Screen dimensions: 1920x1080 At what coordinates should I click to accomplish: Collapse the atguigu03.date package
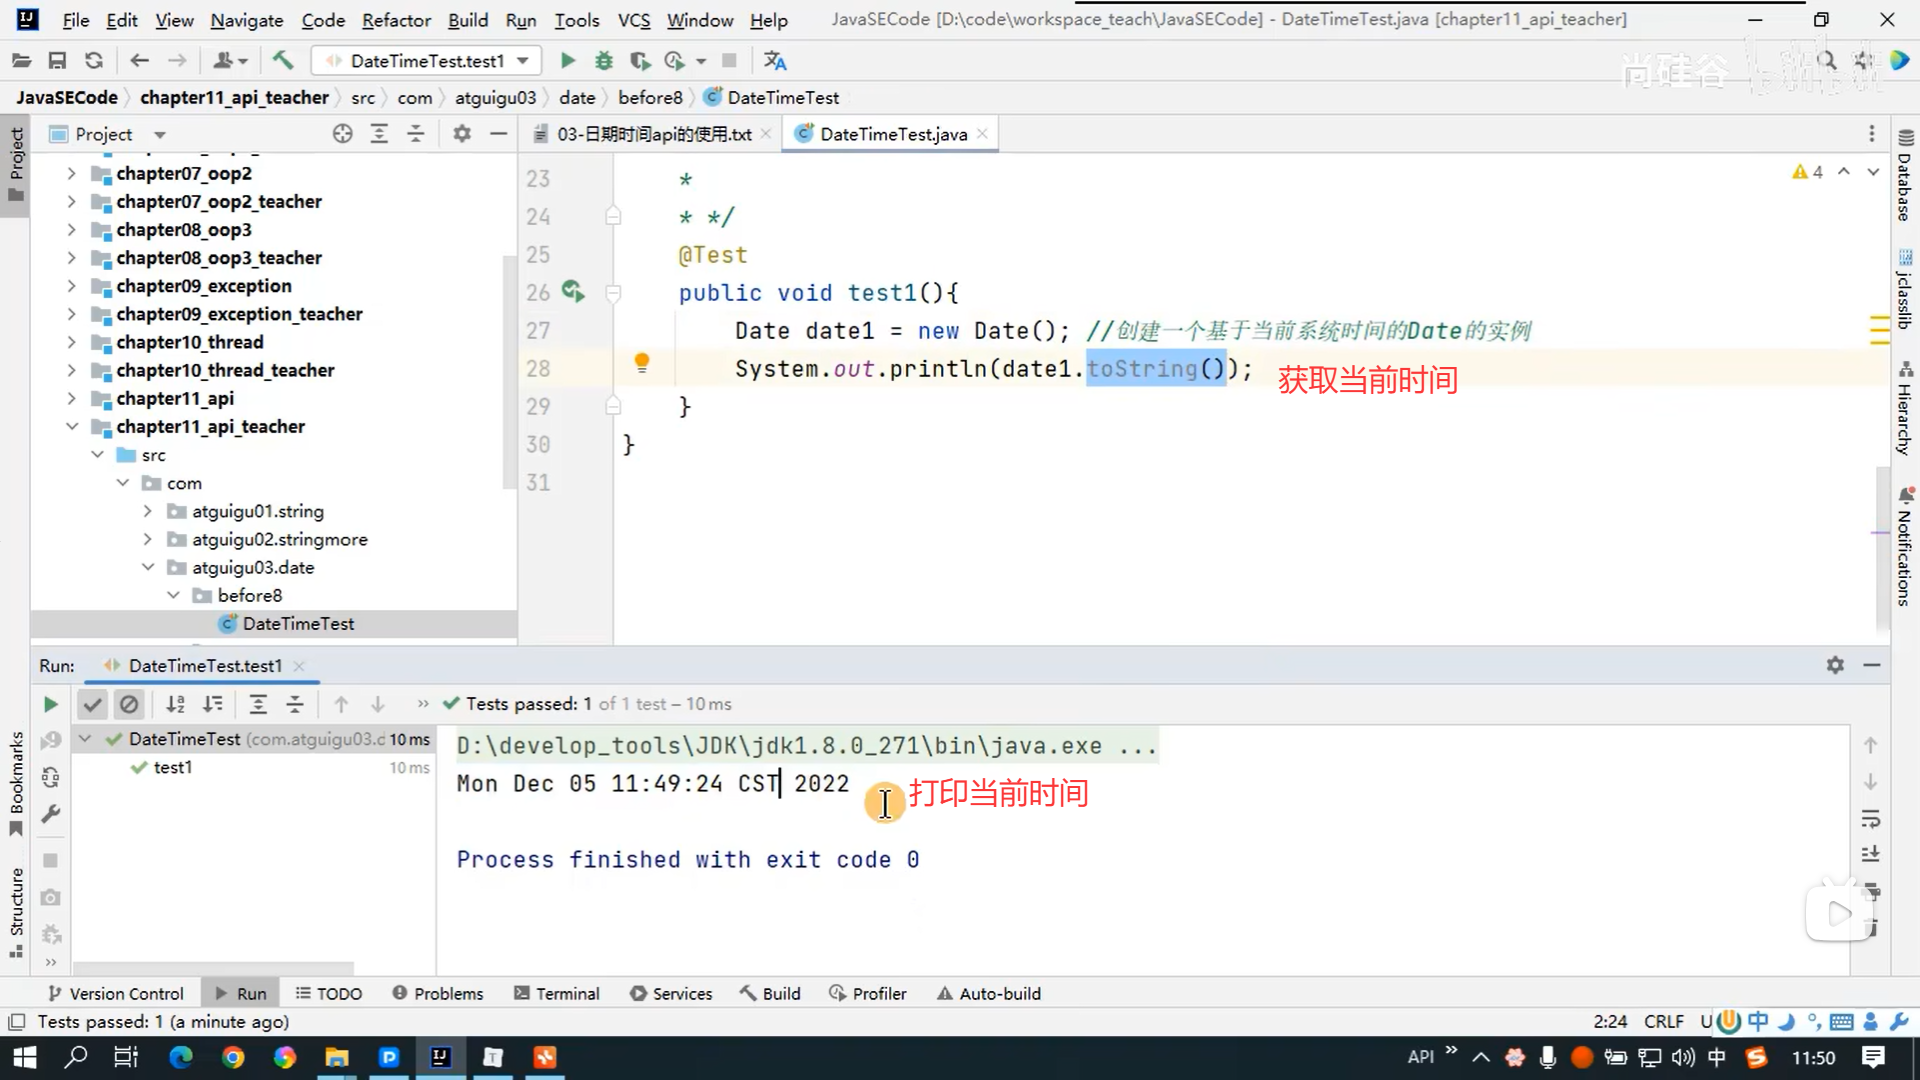click(x=147, y=567)
